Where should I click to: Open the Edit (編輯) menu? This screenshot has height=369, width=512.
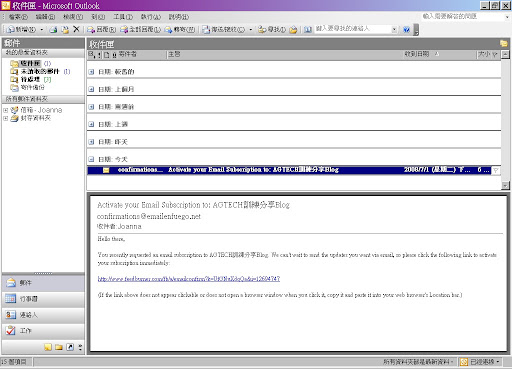pyautogui.click(x=45, y=17)
